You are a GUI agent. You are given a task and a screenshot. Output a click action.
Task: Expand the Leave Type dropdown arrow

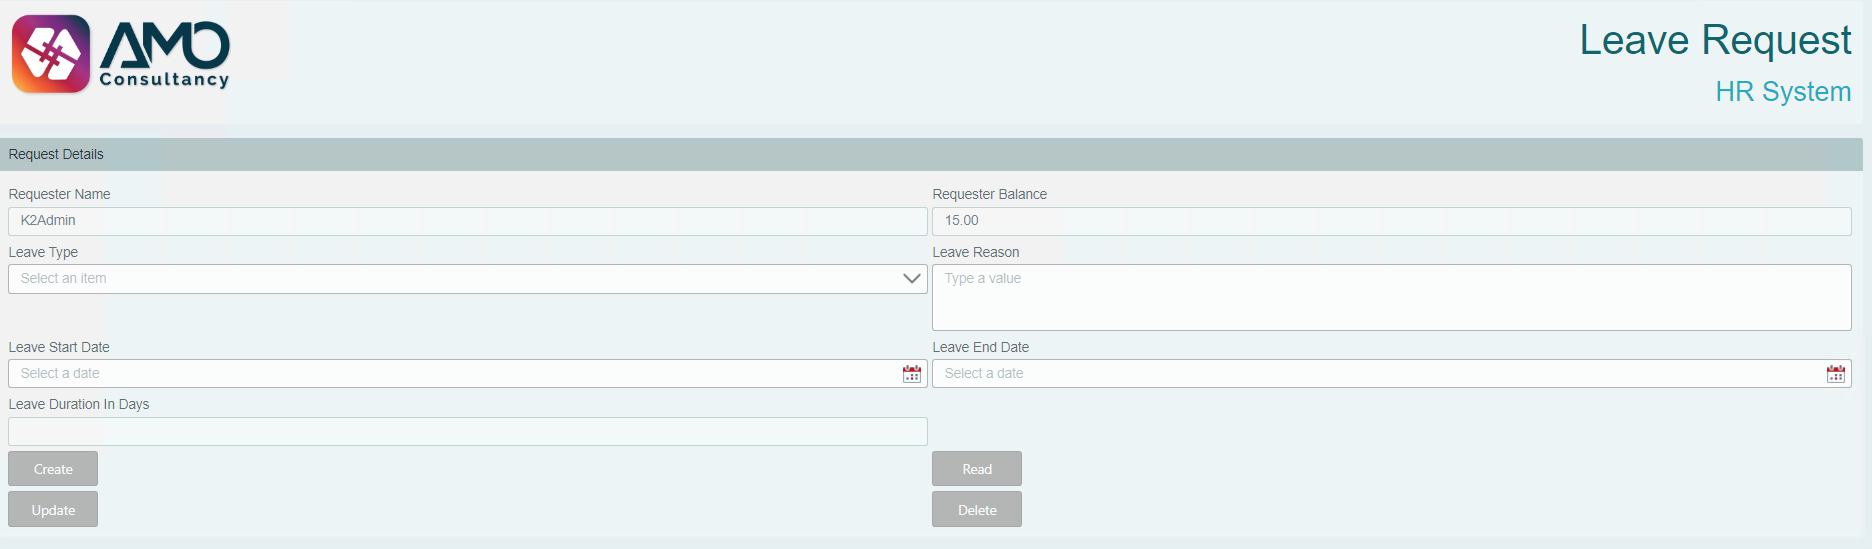coord(911,279)
